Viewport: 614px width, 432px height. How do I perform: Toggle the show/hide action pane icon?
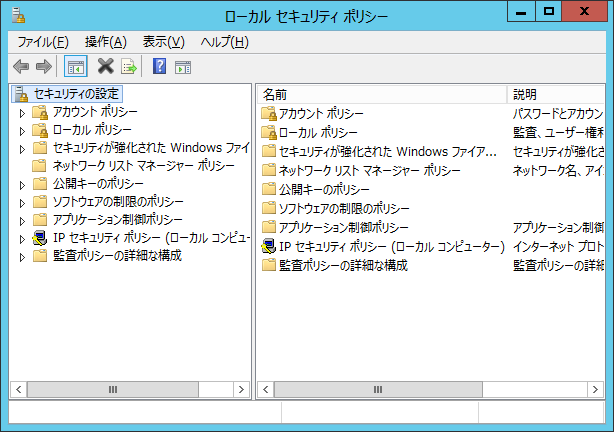click(x=183, y=67)
